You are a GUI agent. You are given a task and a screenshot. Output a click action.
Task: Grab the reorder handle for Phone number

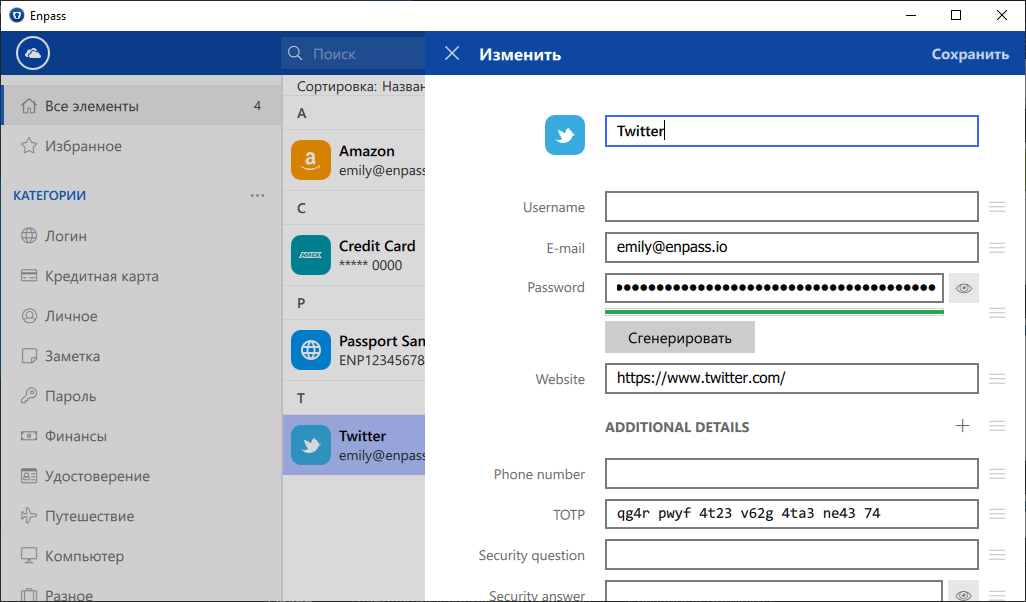pos(997,474)
